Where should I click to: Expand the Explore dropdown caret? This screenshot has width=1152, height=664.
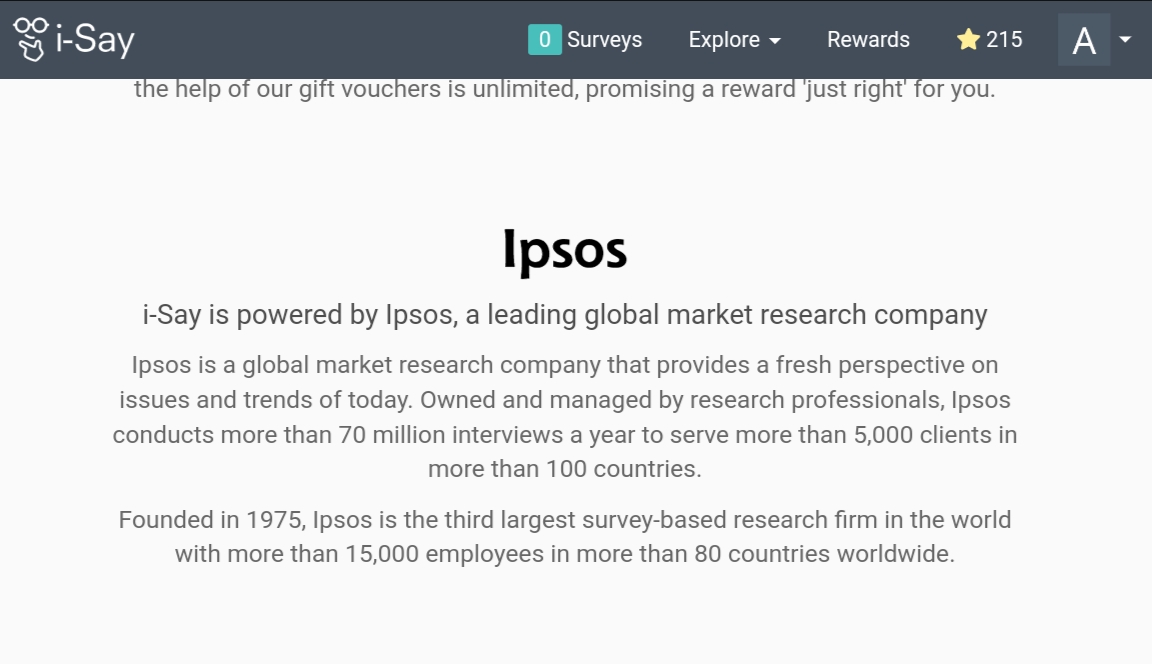tap(775, 41)
